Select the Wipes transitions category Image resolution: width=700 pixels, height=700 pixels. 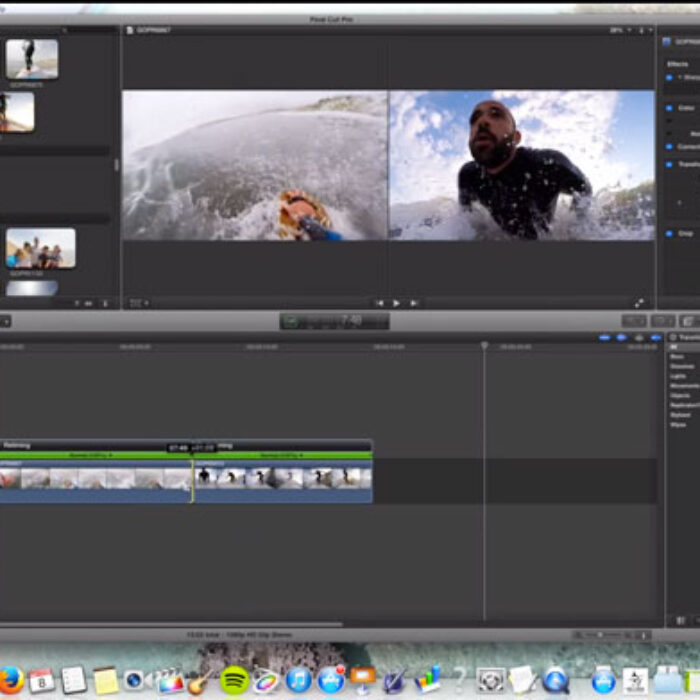678,425
